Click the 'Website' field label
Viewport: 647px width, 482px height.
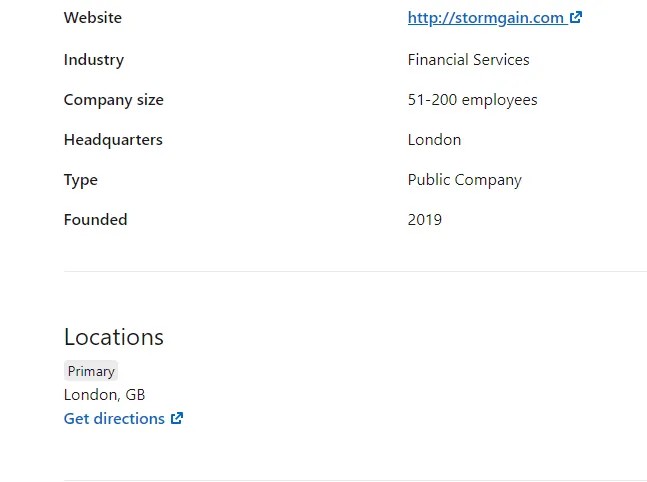[93, 18]
